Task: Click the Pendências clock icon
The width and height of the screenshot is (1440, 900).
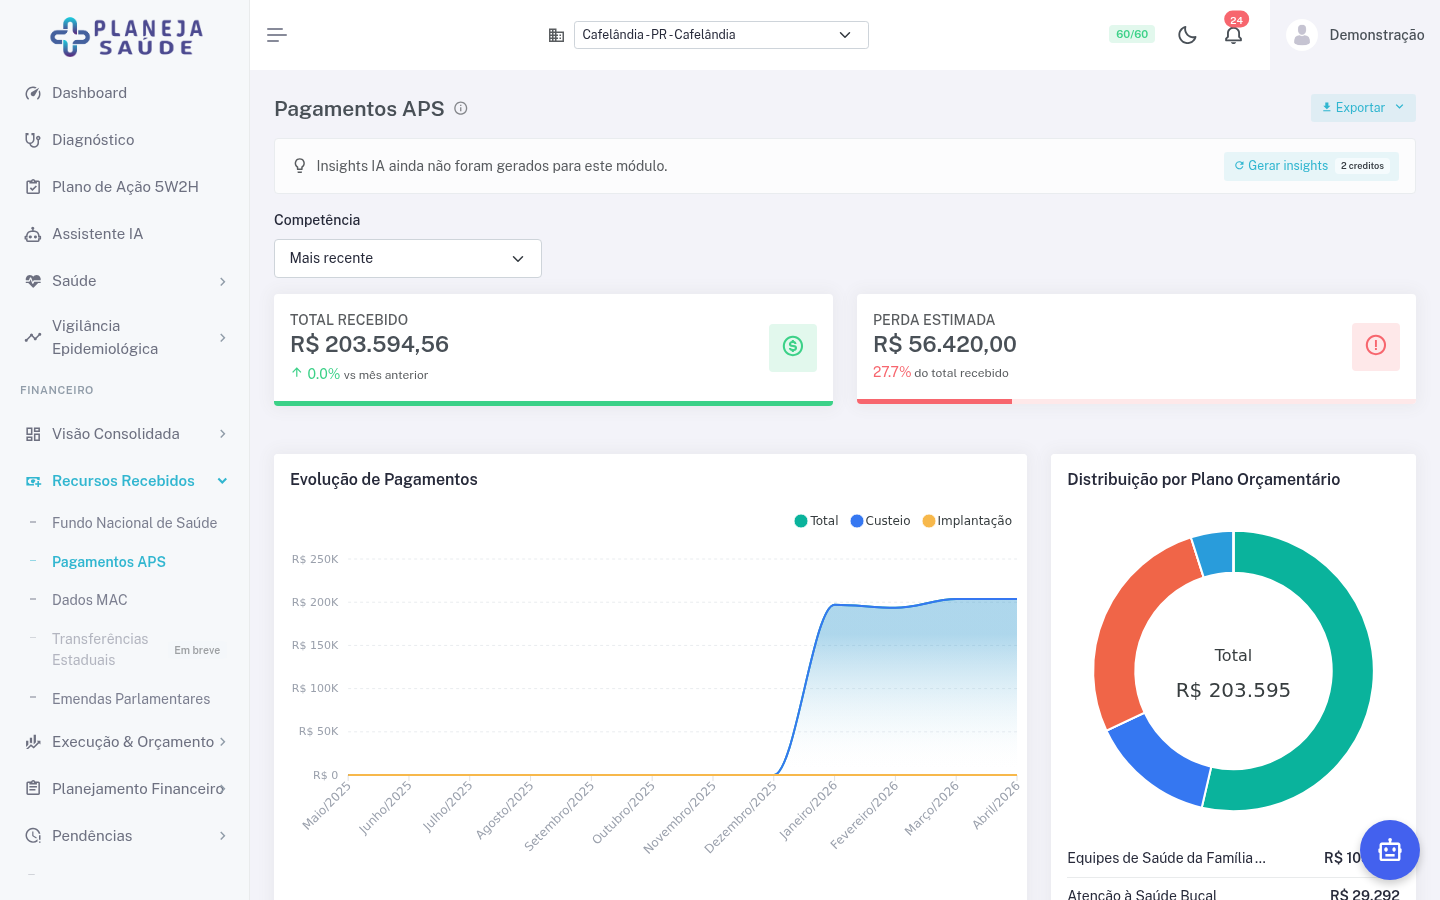Action: click(33, 836)
